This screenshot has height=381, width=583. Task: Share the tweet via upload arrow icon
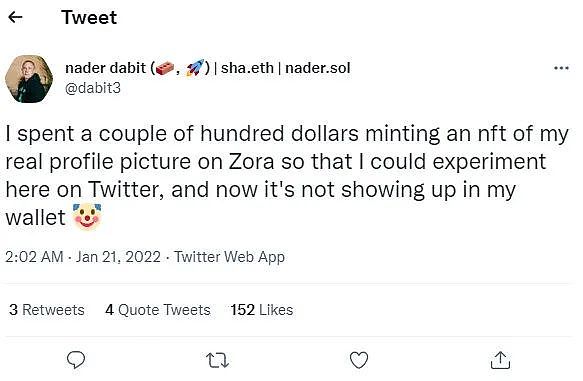point(500,360)
